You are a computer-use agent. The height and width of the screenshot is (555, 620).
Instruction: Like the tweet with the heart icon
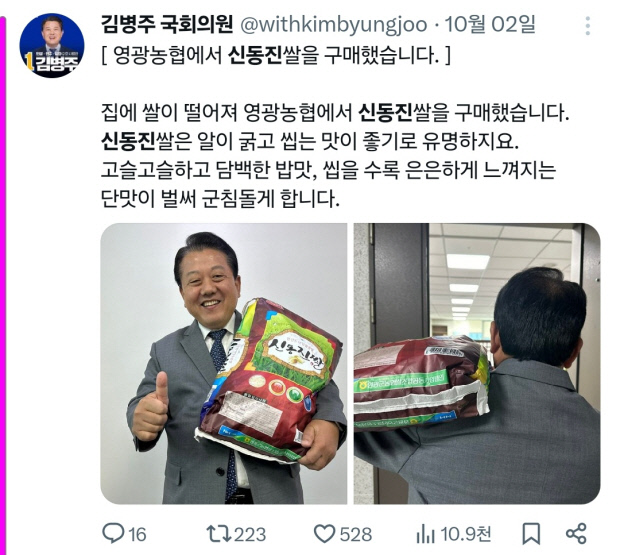(x=325, y=534)
